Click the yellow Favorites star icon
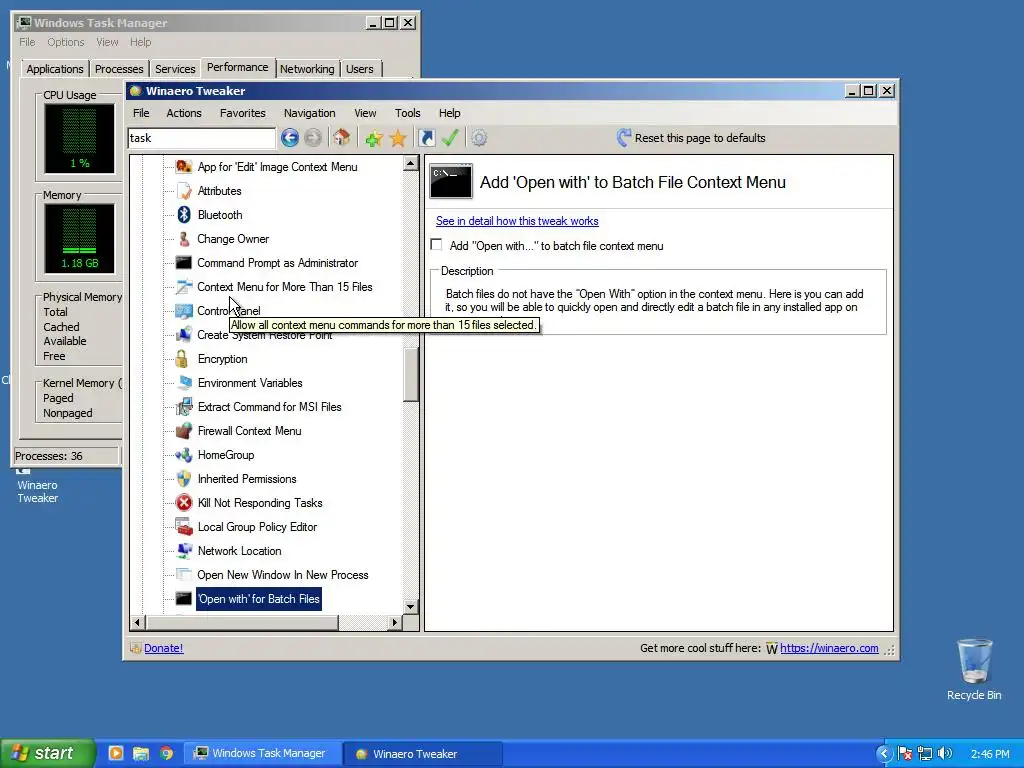 pos(398,138)
